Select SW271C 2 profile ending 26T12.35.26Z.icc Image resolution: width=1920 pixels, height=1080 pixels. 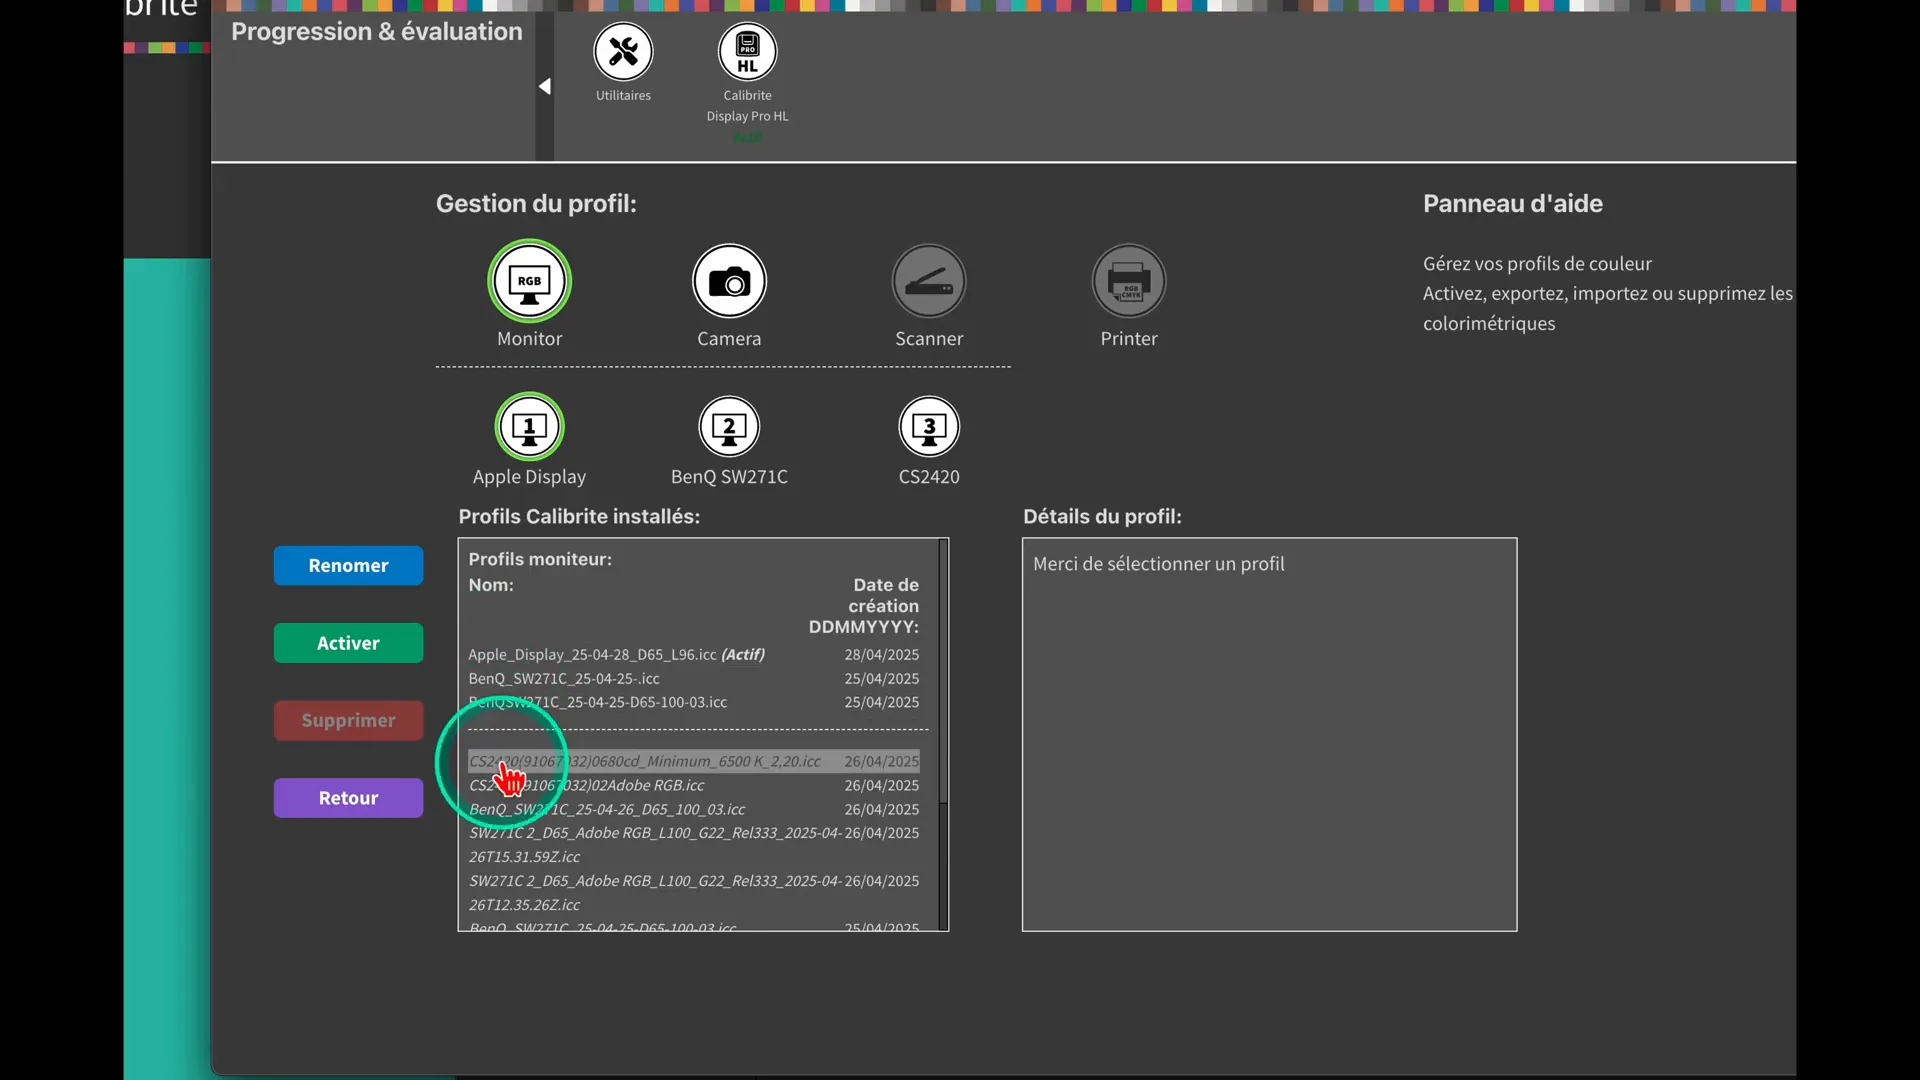click(694, 893)
